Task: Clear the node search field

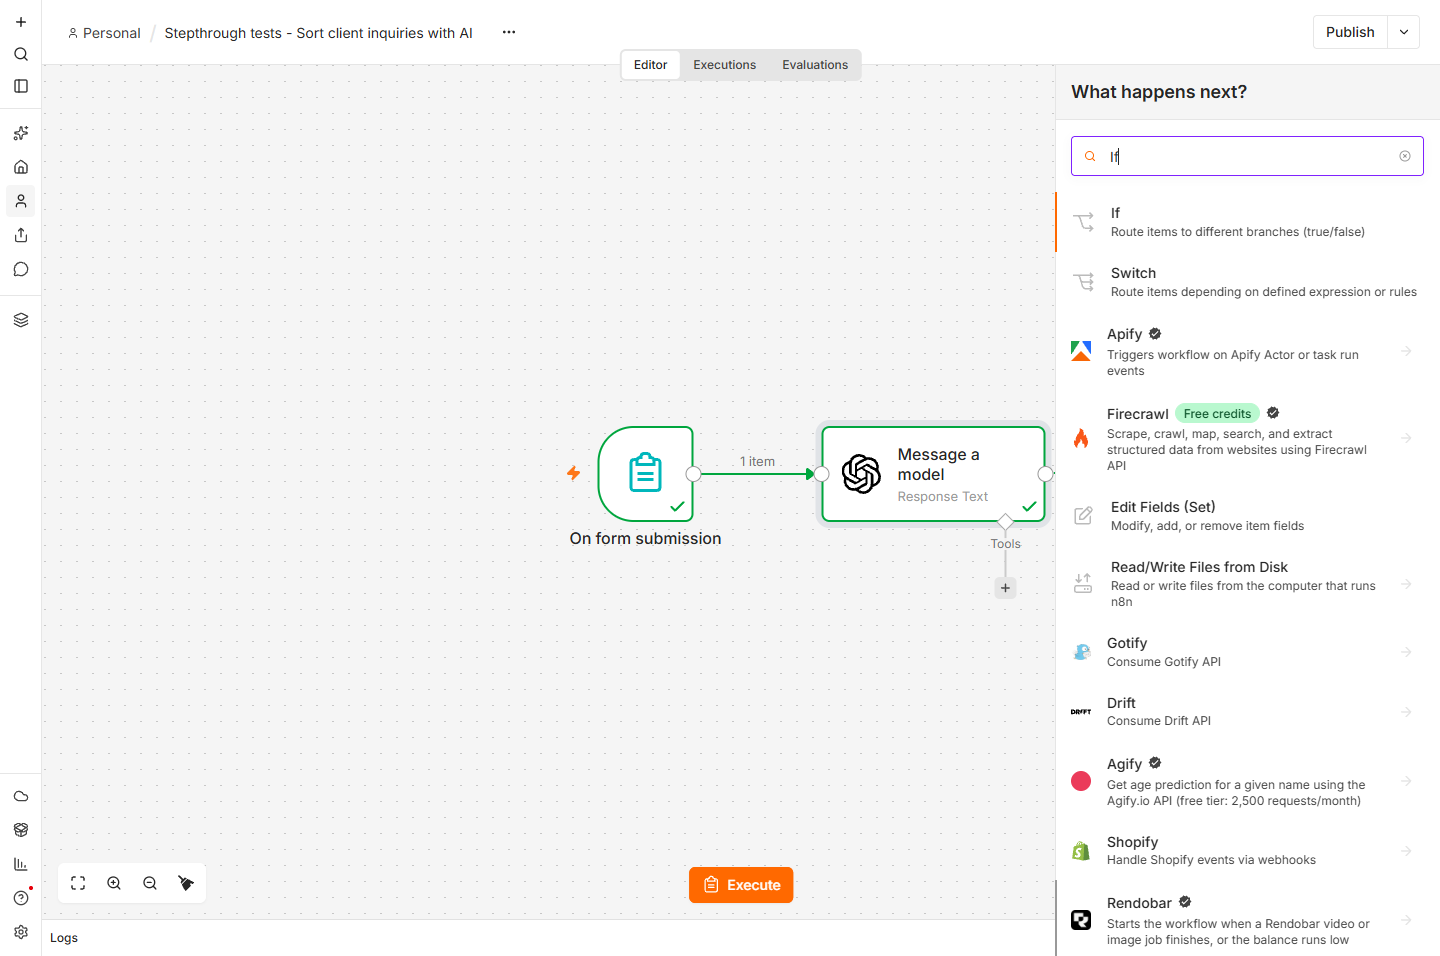Action: (x=1405, y=156)
